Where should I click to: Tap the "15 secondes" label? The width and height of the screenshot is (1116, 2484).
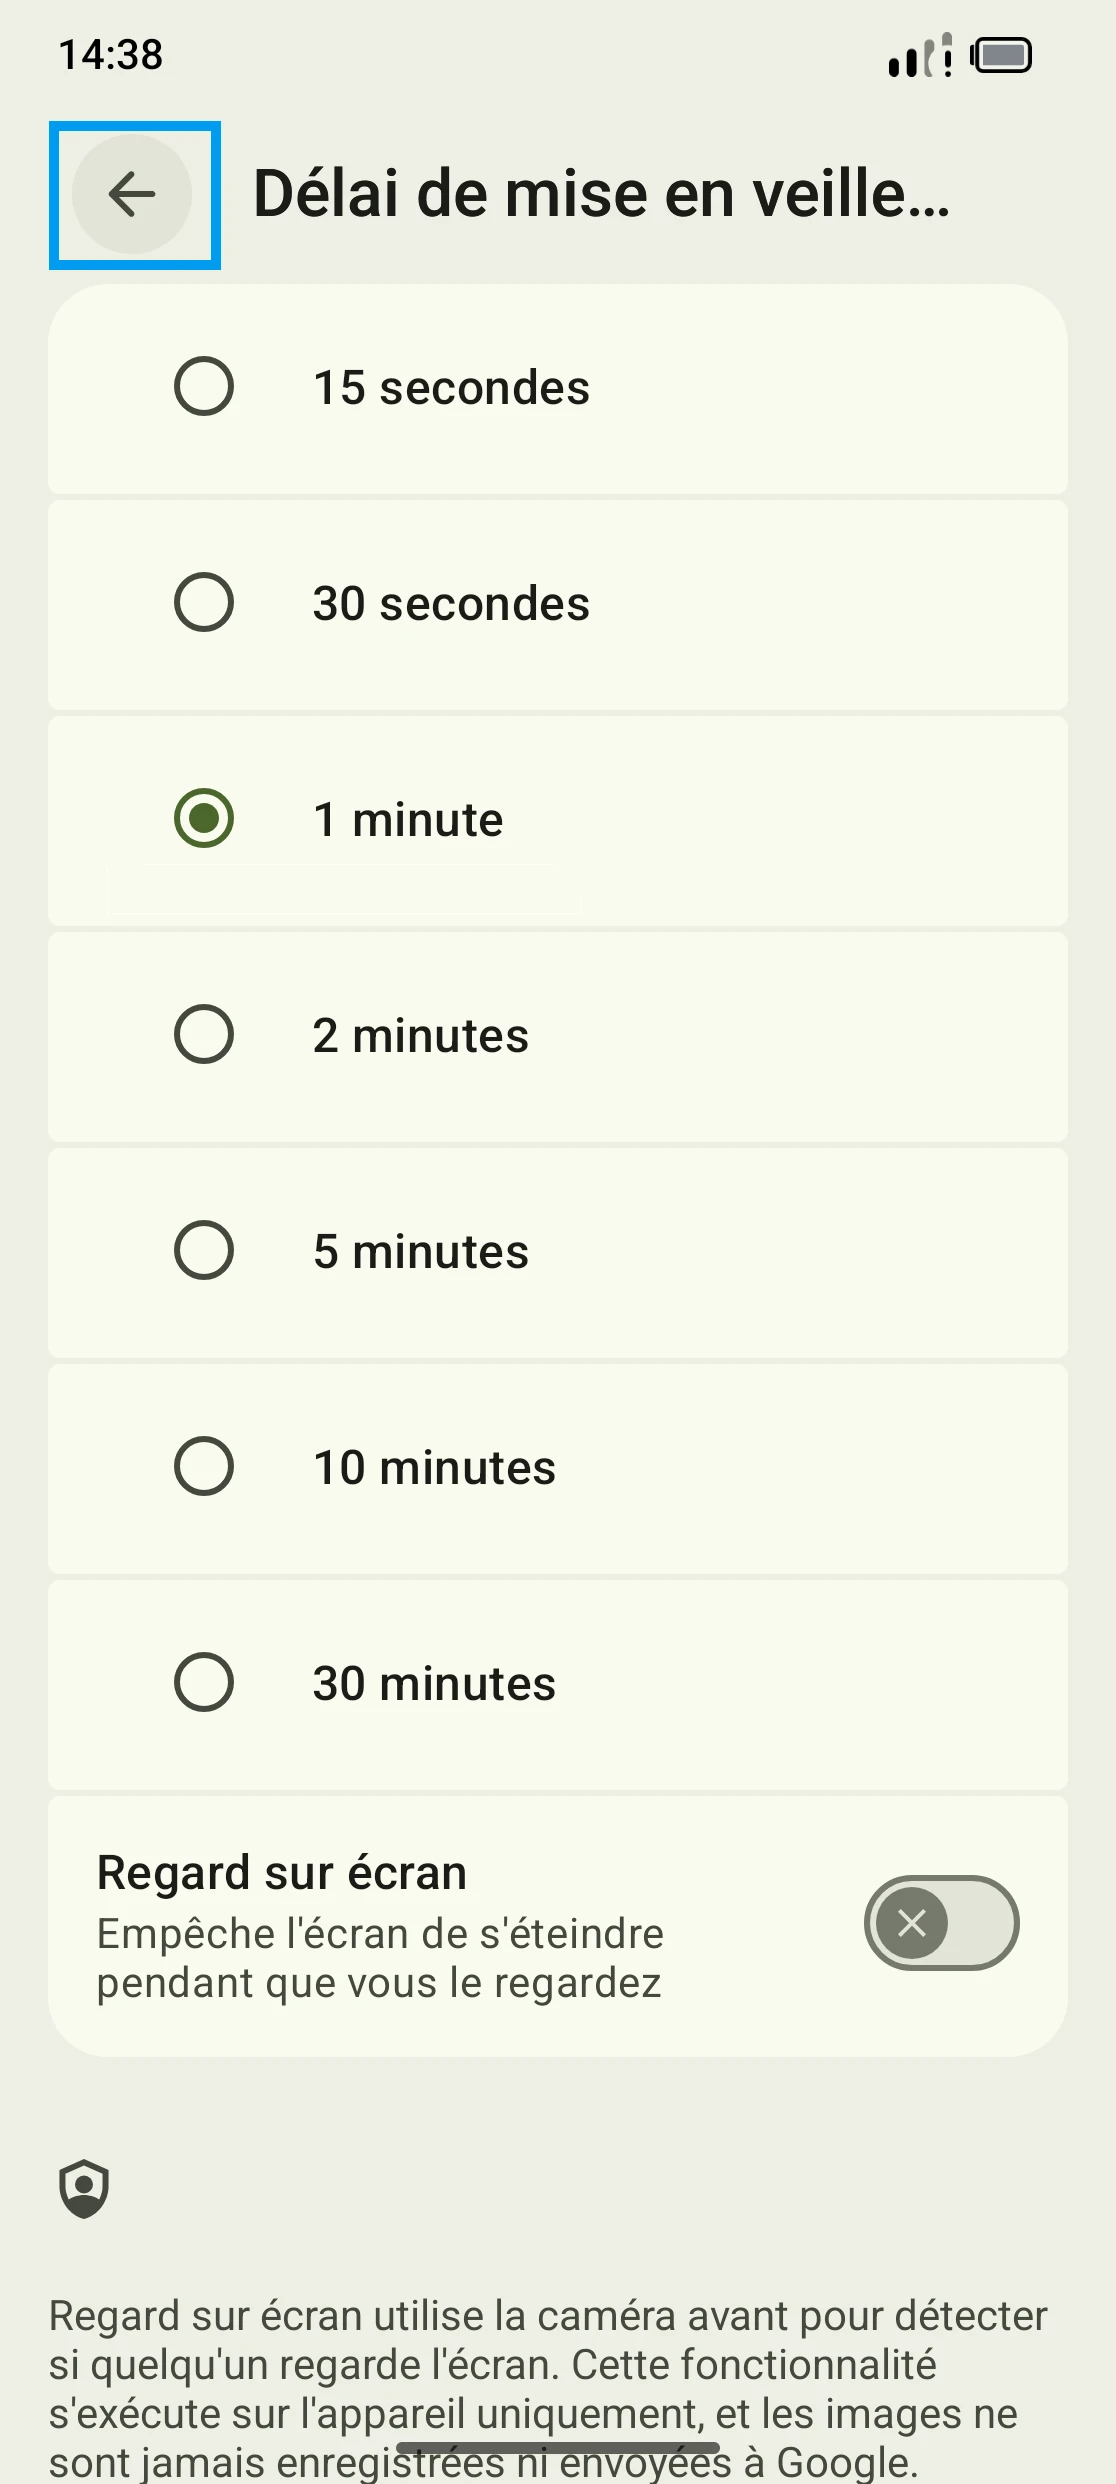click(x=451, y=388)
